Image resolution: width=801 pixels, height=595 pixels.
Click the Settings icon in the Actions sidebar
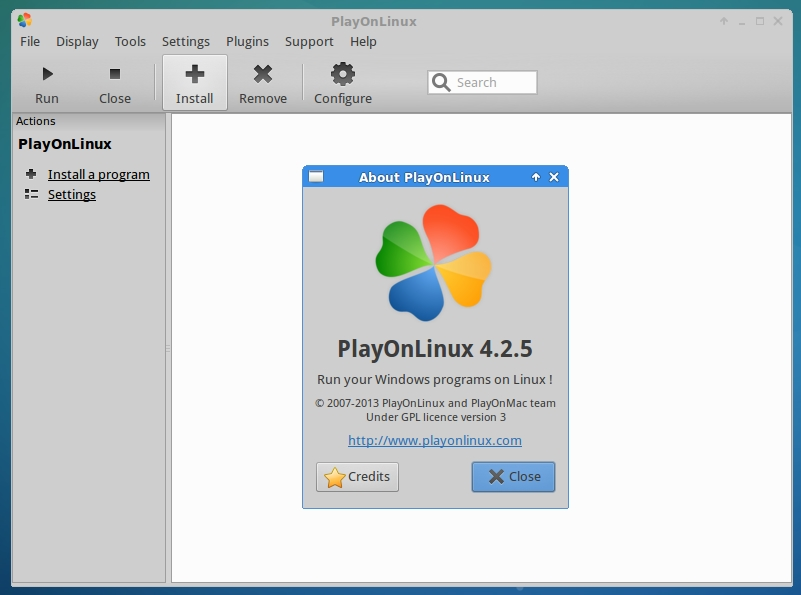point(29,194)
